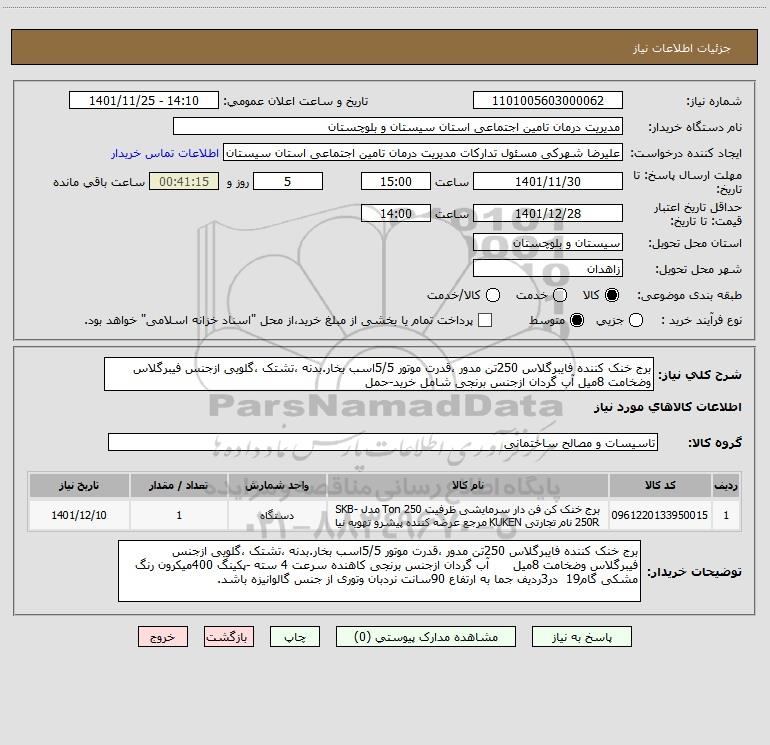Select the کالا/خدمت radio option
Image resolution: width=770 pixels, height=745 pixels.
pyautogui.click(x=493, y=295)
